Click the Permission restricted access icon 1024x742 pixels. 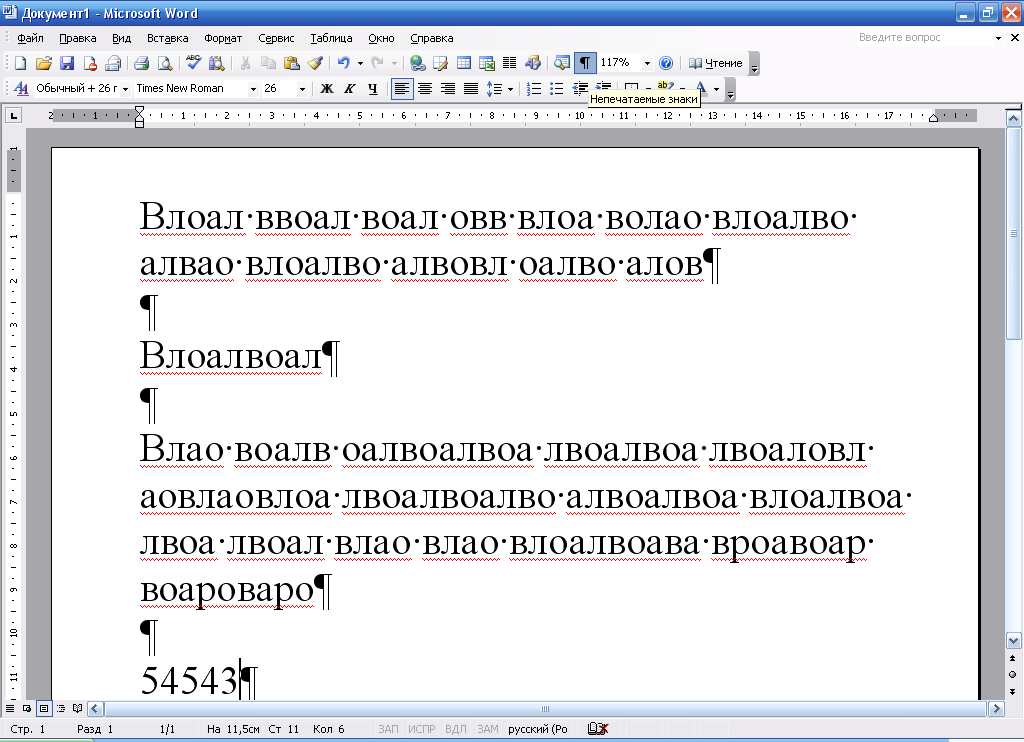(x=90, y=63)
